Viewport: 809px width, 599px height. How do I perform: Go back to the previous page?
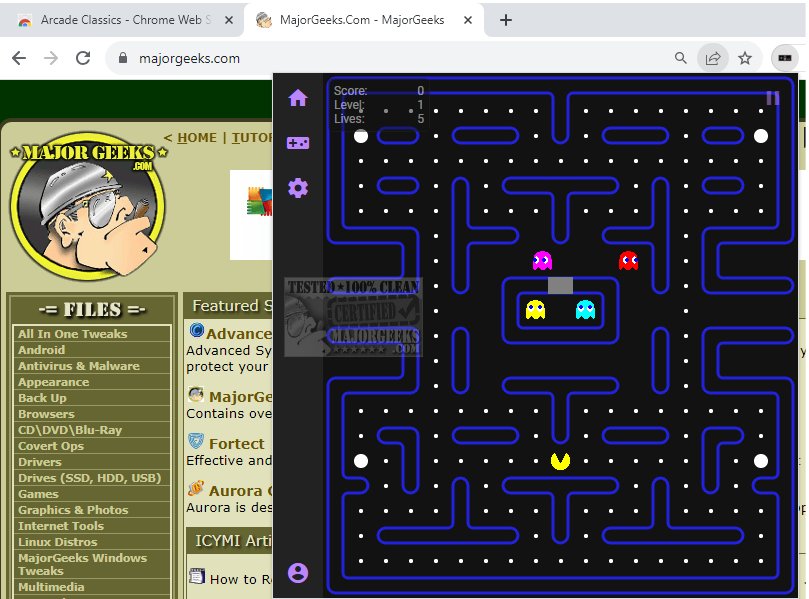[19, 58]
